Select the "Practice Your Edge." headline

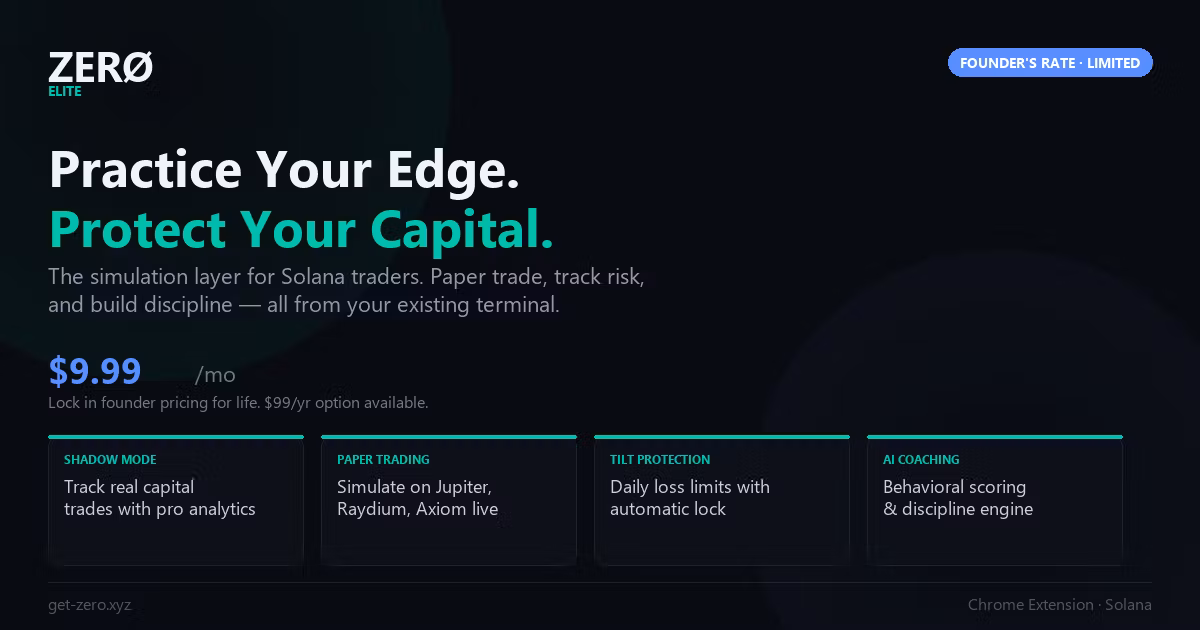284,169
